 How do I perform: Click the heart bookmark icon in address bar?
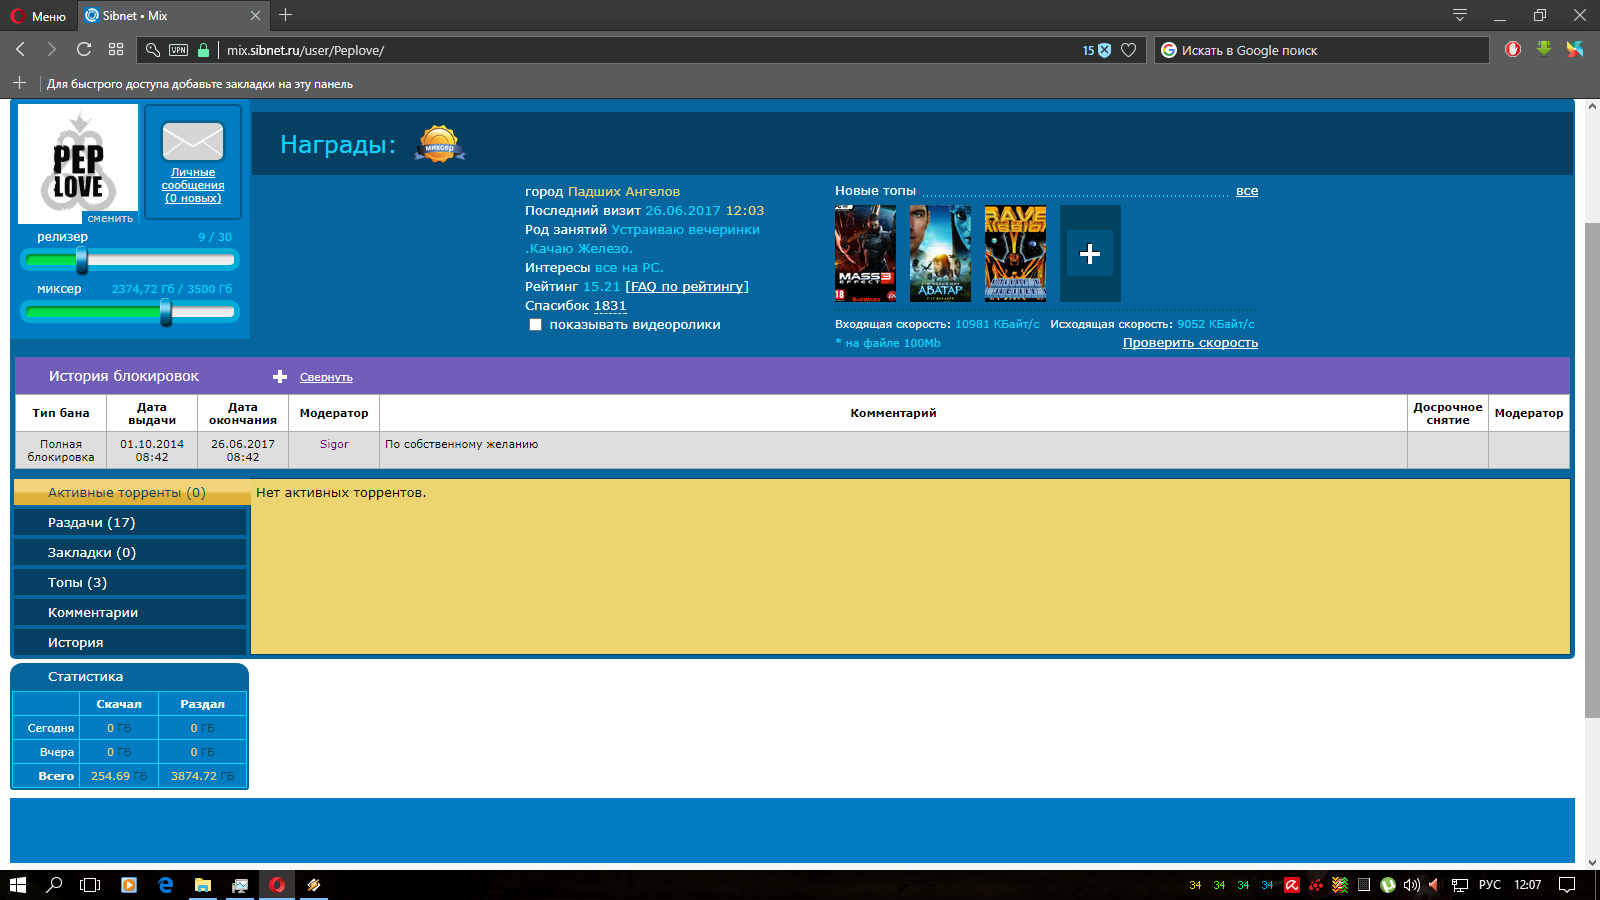point(1129,50)
